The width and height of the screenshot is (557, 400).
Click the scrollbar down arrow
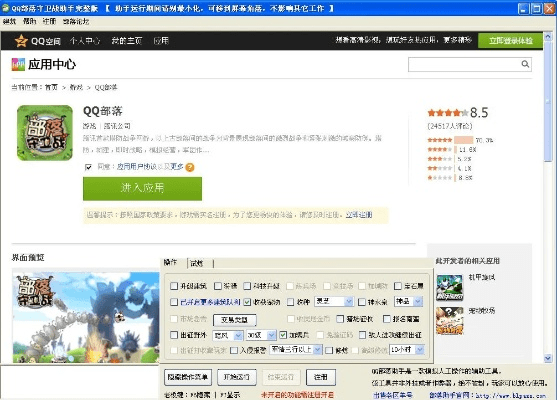[x=548, y=358]
